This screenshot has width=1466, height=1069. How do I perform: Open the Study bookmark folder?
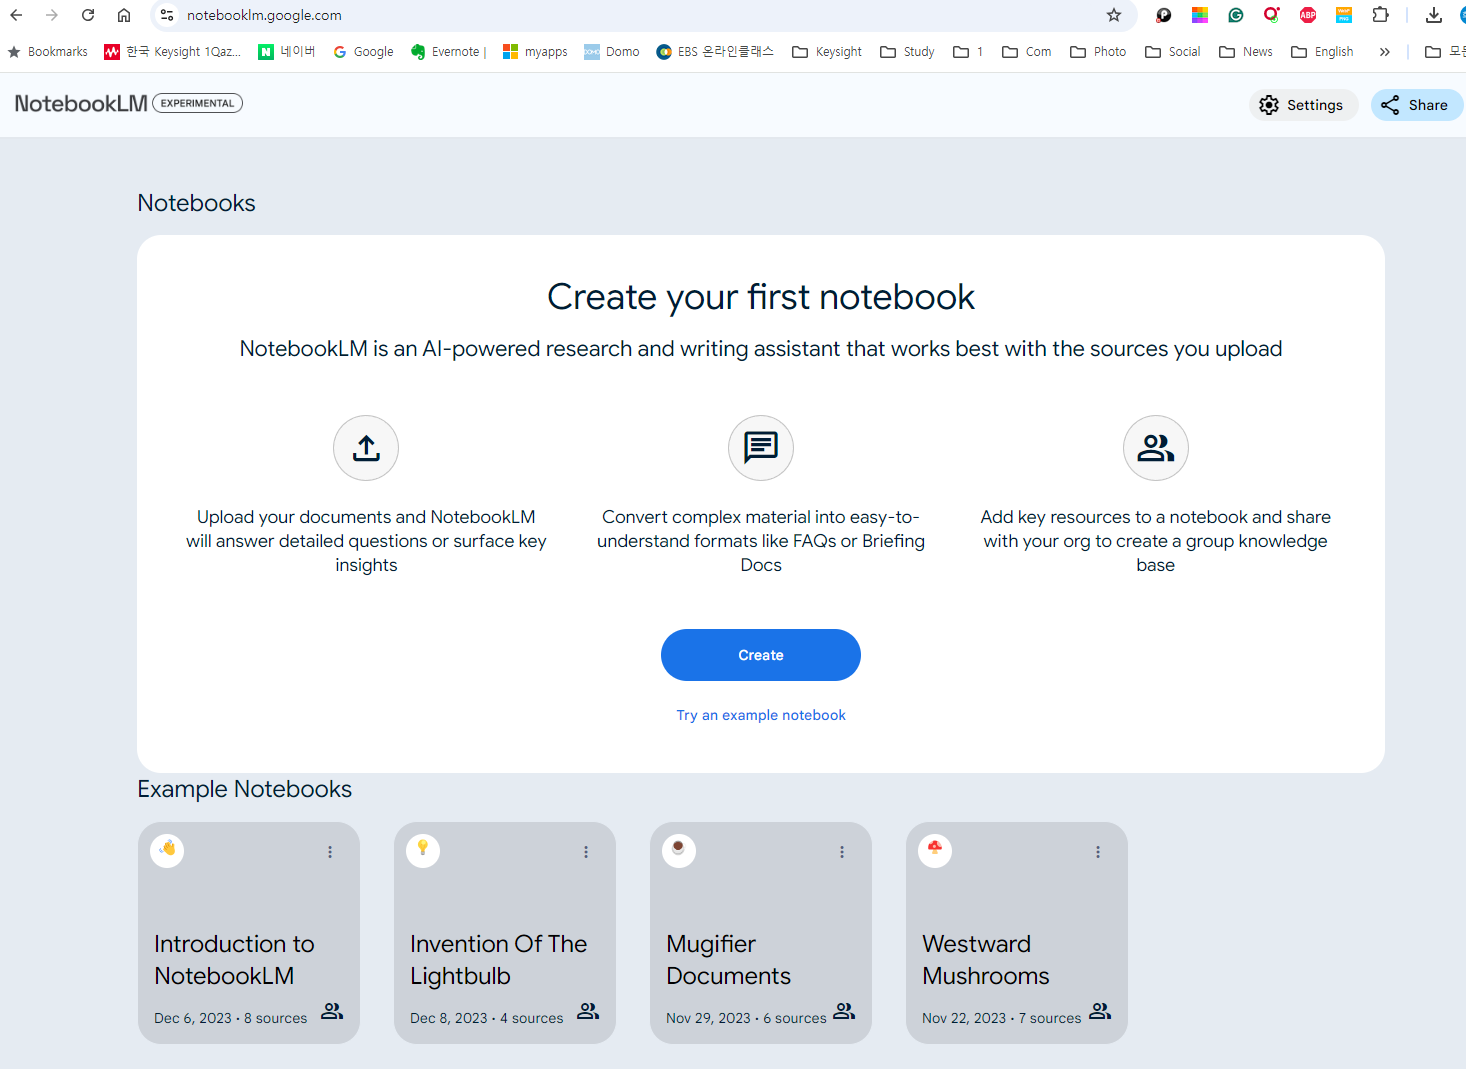(907, 52)
